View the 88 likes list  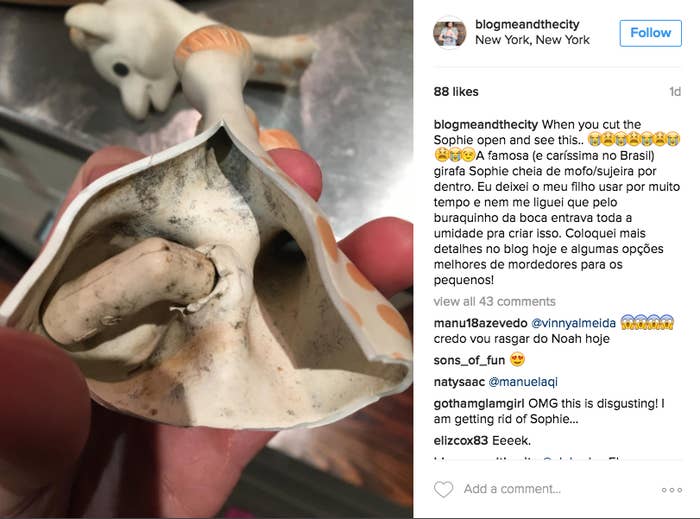(456, 91)
